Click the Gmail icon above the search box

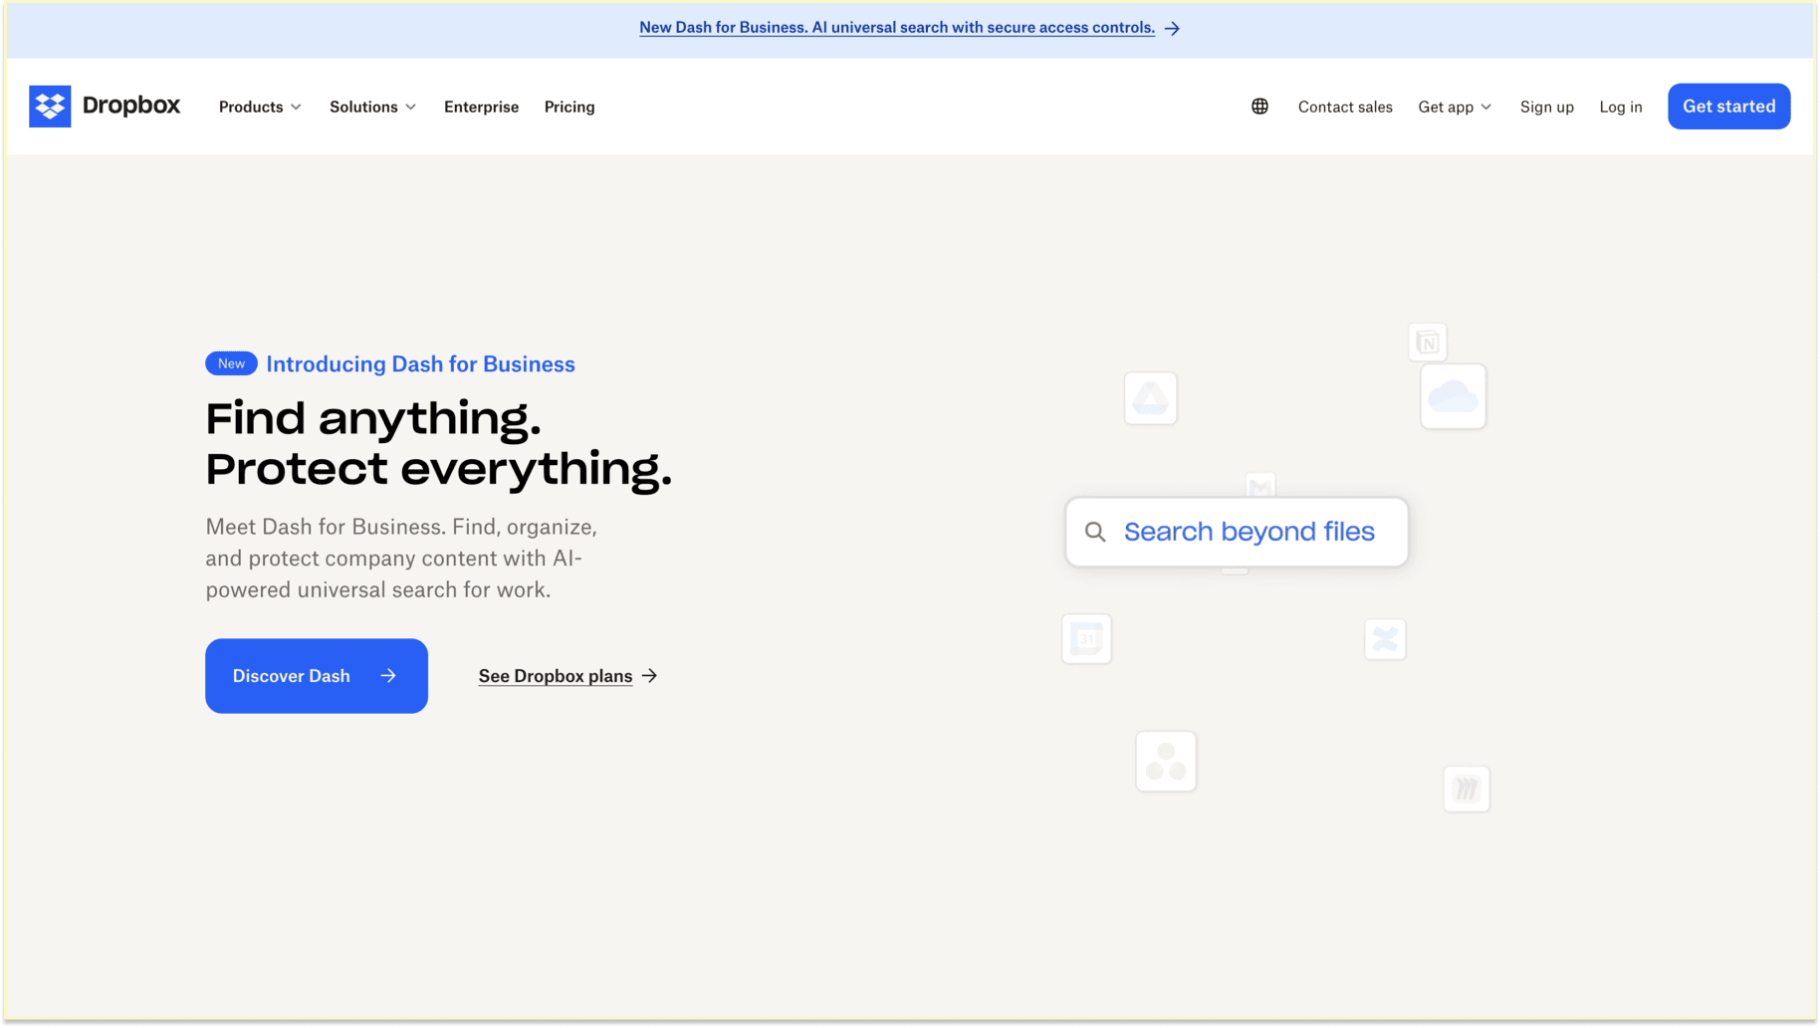pos(1261,486)
